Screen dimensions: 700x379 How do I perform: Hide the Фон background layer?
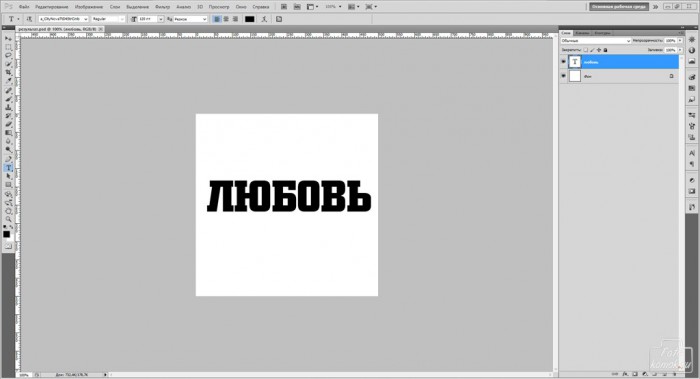563,76
